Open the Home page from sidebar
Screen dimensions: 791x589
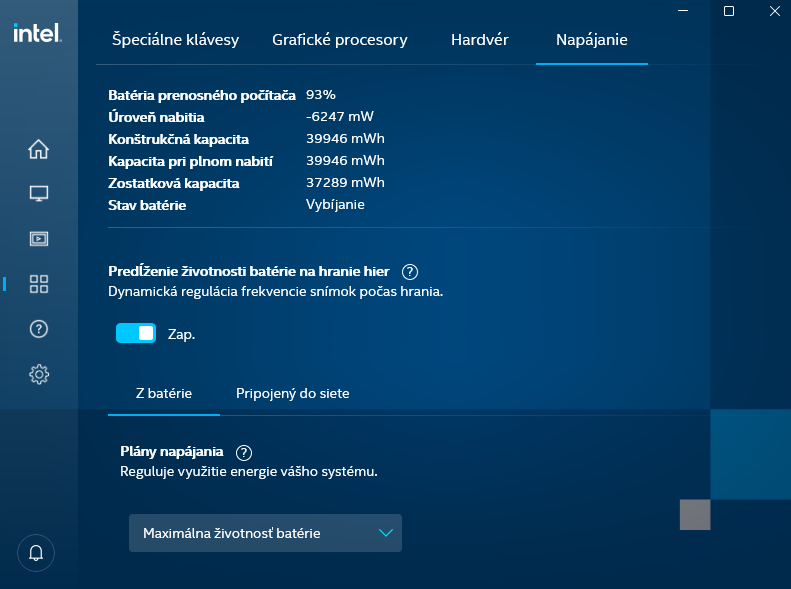tap(38, 149)
